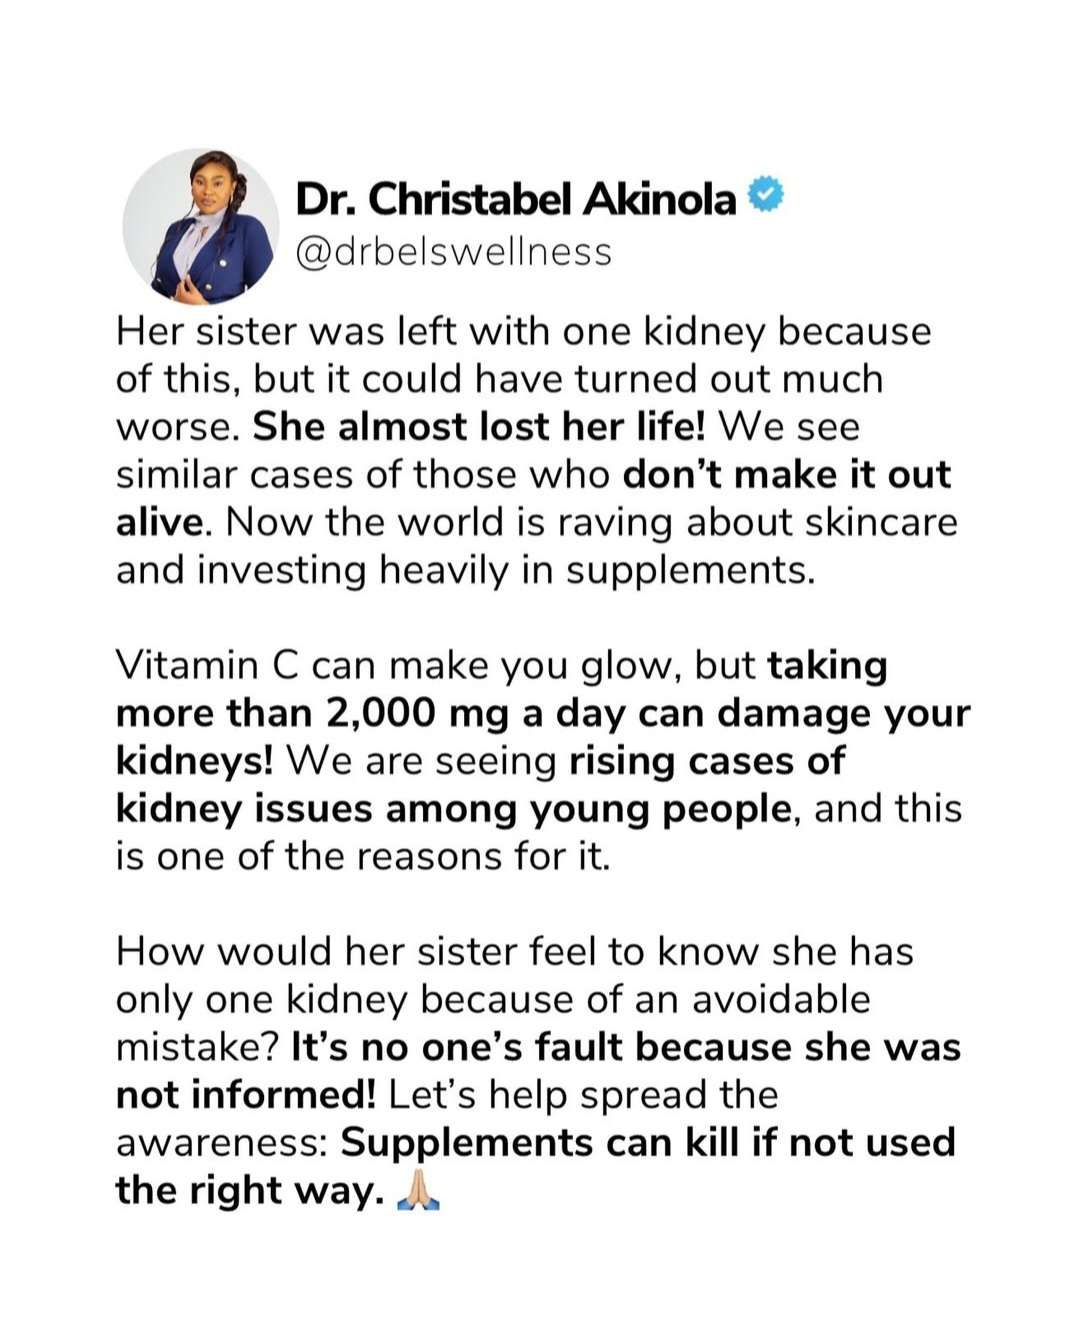Click "is one of the reasons for it."

tap(363, 856)
